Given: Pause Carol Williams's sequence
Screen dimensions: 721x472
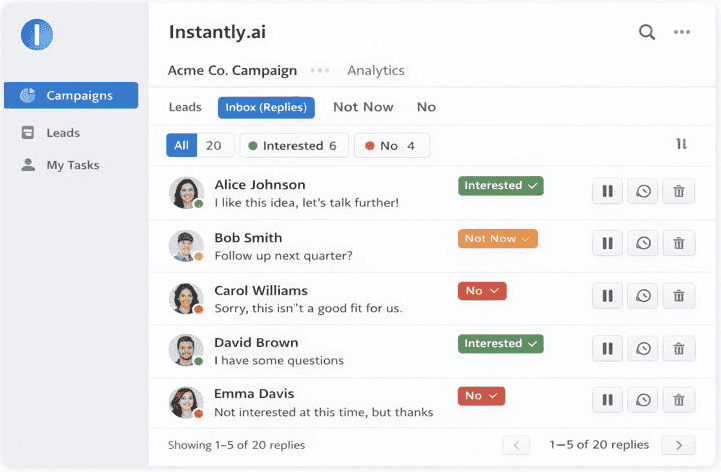Looking at the screenshot, I should (607, 296).
